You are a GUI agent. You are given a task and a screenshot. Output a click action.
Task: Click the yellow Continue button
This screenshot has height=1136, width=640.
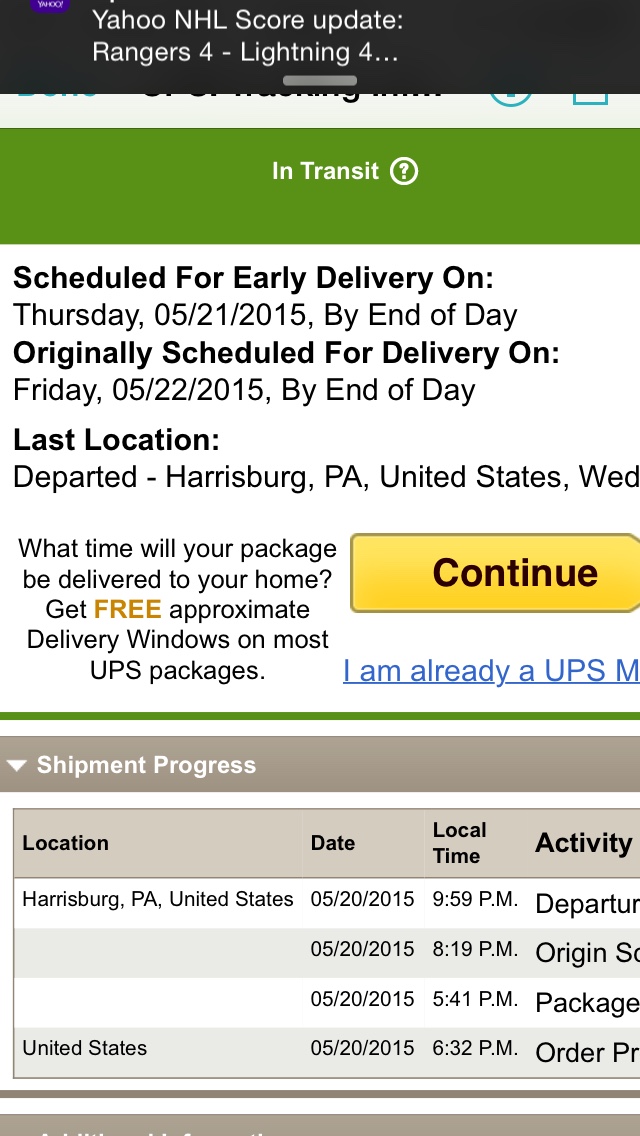tap(495, 573)
